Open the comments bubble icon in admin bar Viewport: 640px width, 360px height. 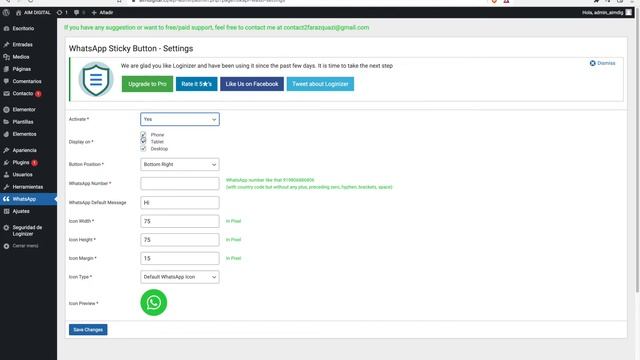(76, 13)
